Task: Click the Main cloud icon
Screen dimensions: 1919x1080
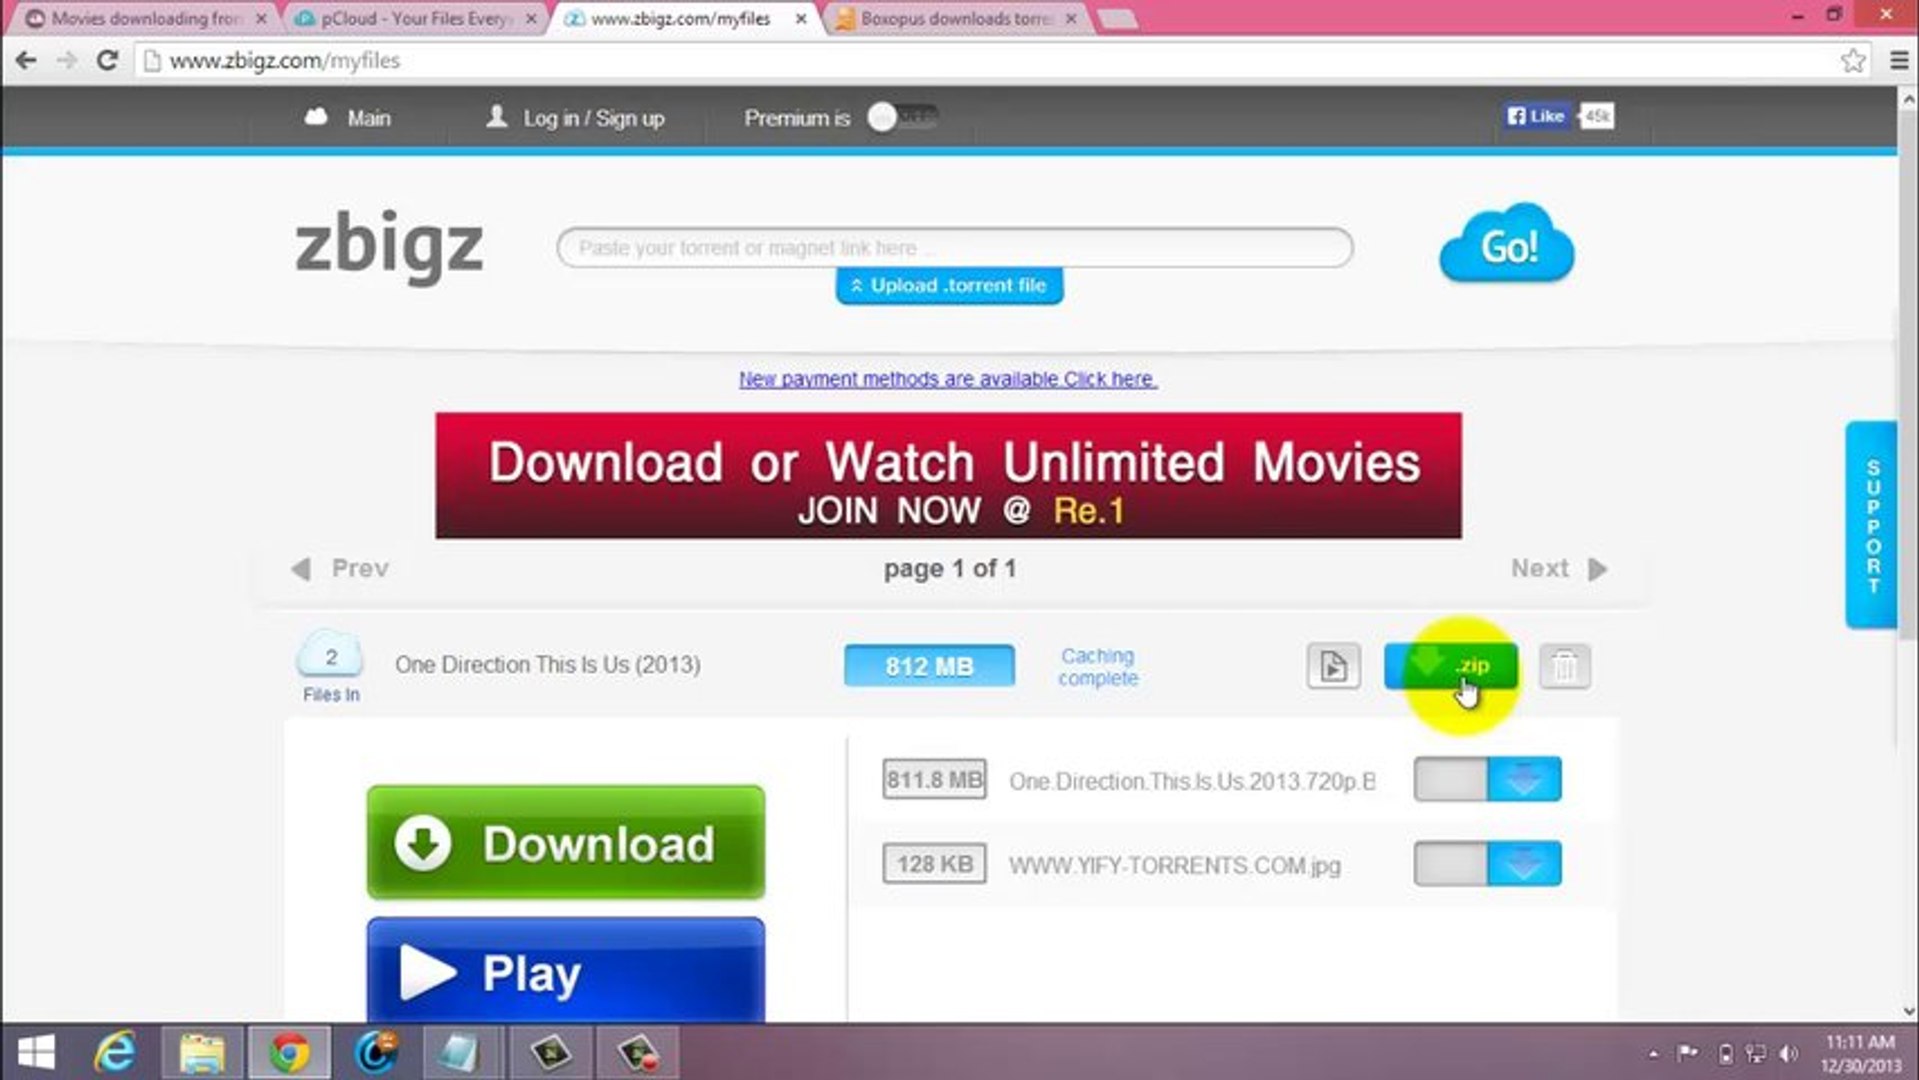Action: click(x=316, y=117)
